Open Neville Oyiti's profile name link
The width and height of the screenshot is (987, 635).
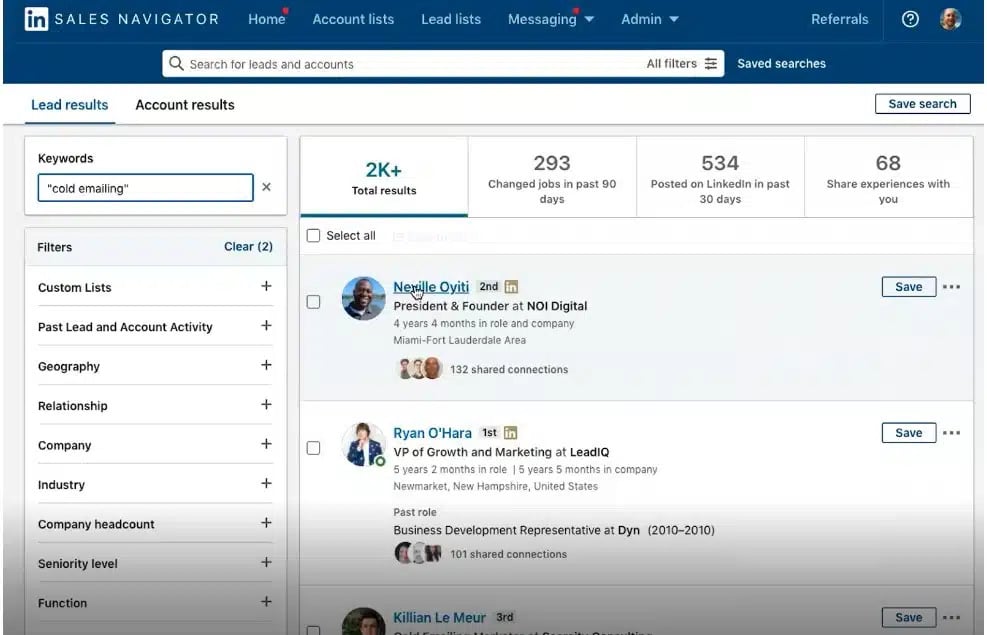pyautogui.click(x=431, y=287)
